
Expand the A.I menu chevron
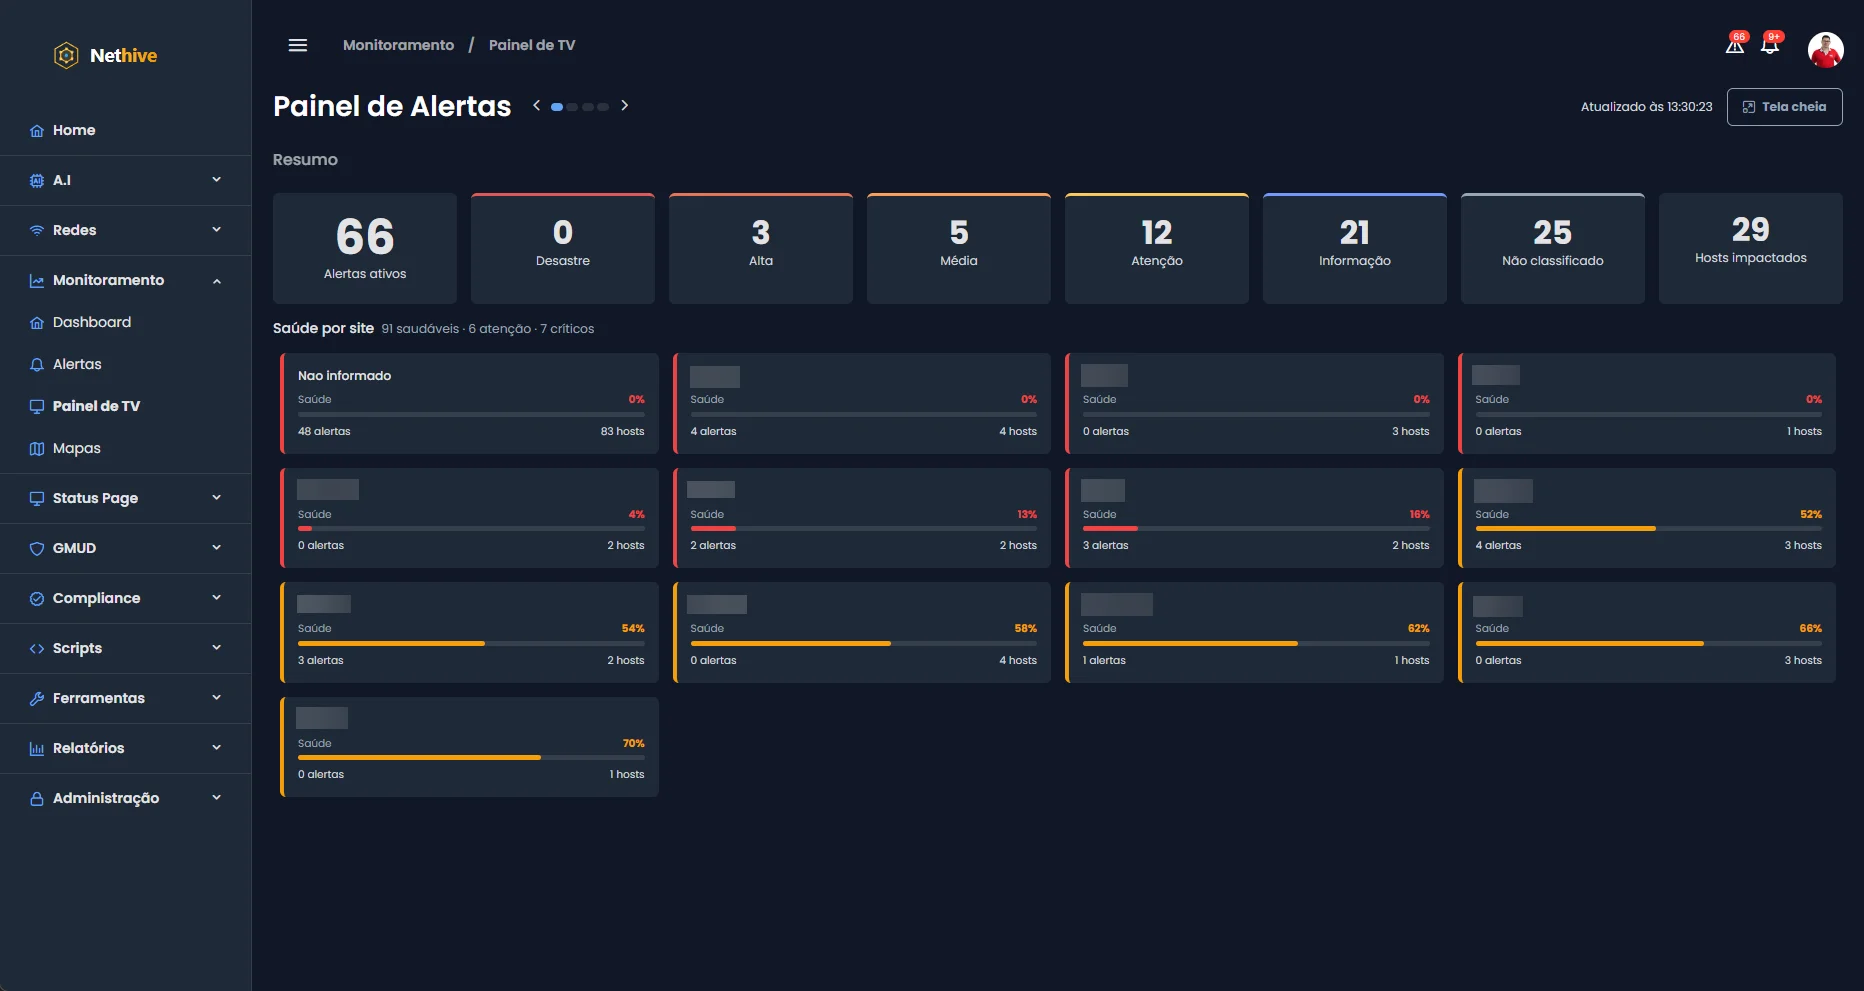pos(217,180)
